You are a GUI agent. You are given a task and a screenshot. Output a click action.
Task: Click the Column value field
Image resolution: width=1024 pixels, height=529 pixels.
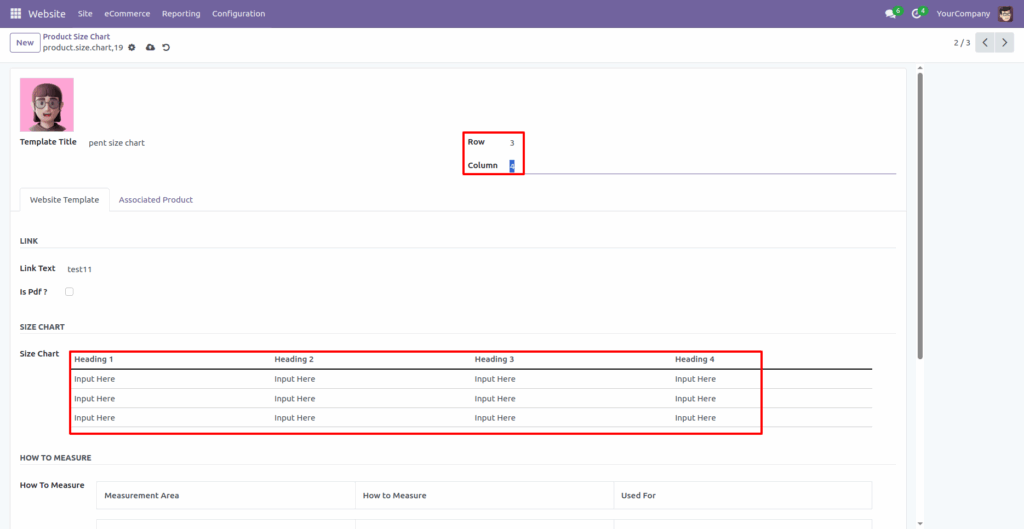coord(701,166)
